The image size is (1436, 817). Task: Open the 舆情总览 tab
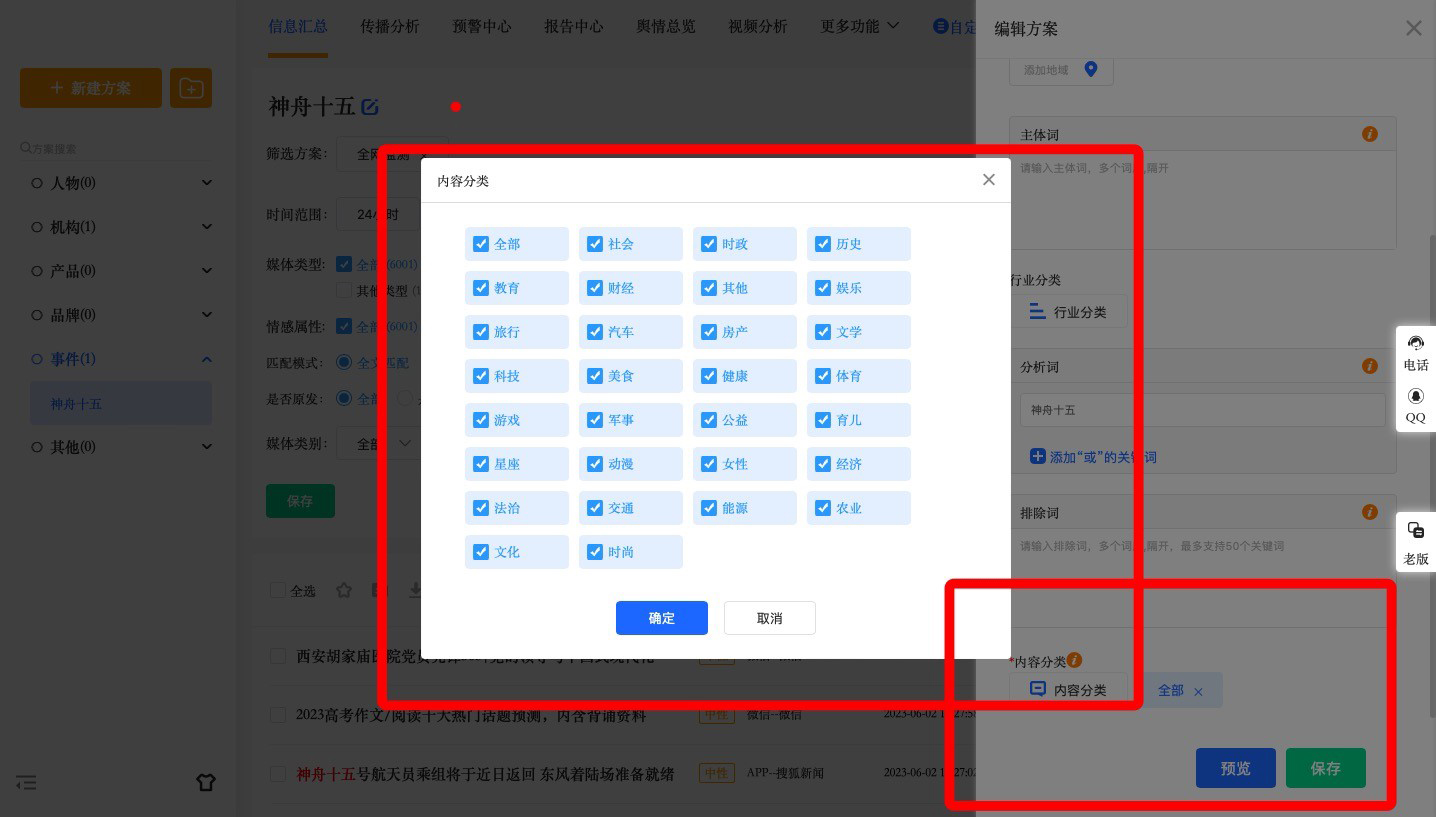tap(666, 26)
